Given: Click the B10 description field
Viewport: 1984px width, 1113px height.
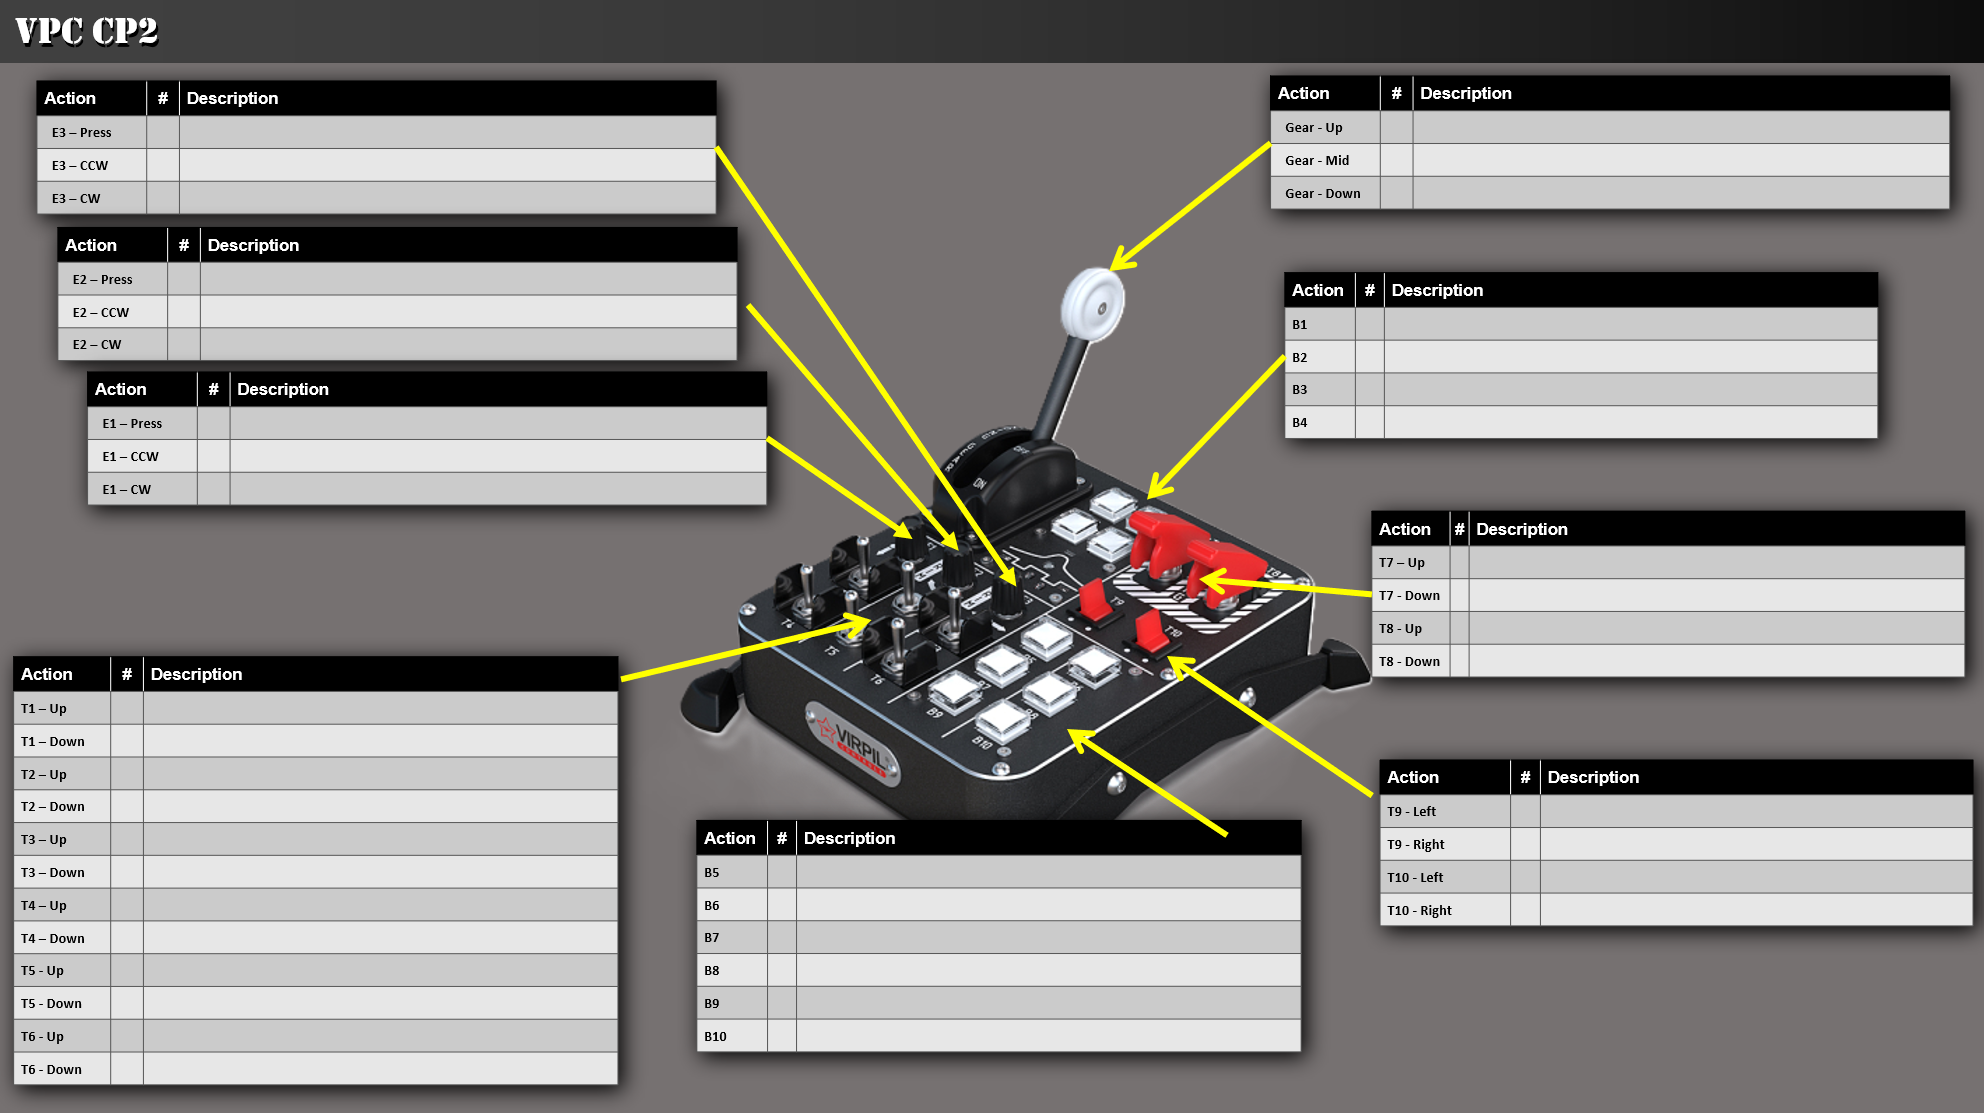Looking at the screenshot, I should [x=1048, y=1036].
